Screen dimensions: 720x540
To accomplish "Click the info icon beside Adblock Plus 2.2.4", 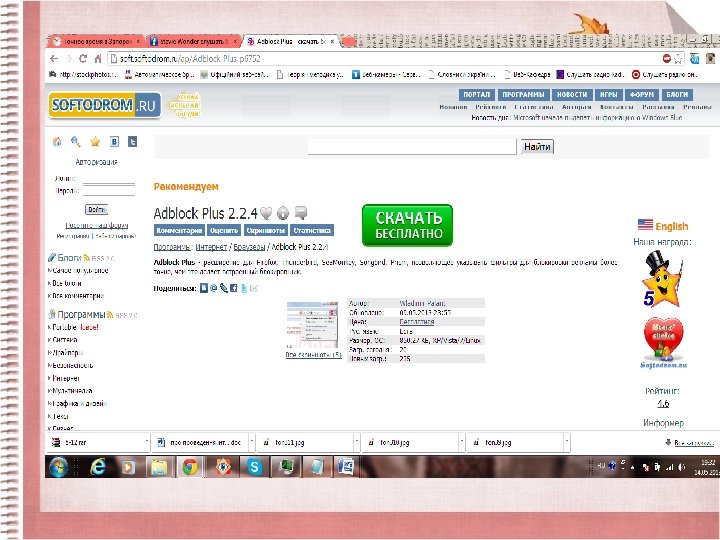I will point(283,213).
